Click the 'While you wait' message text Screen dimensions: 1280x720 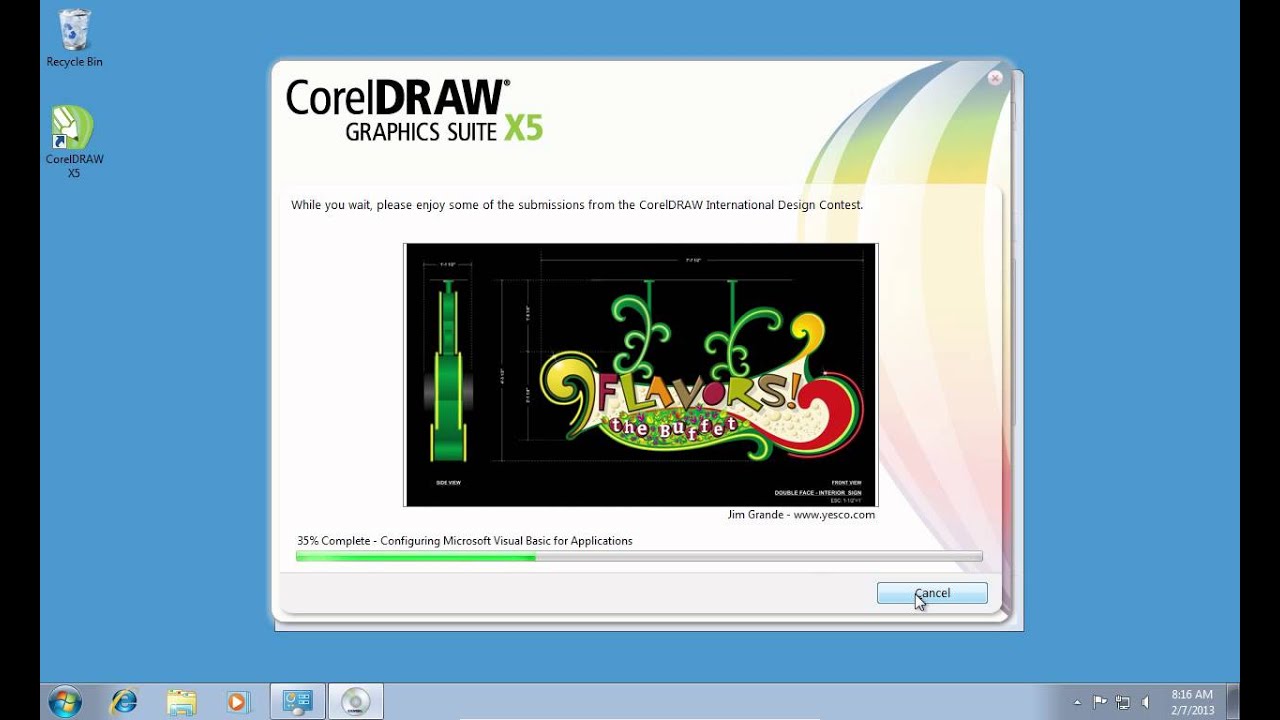tap(577, 205)
